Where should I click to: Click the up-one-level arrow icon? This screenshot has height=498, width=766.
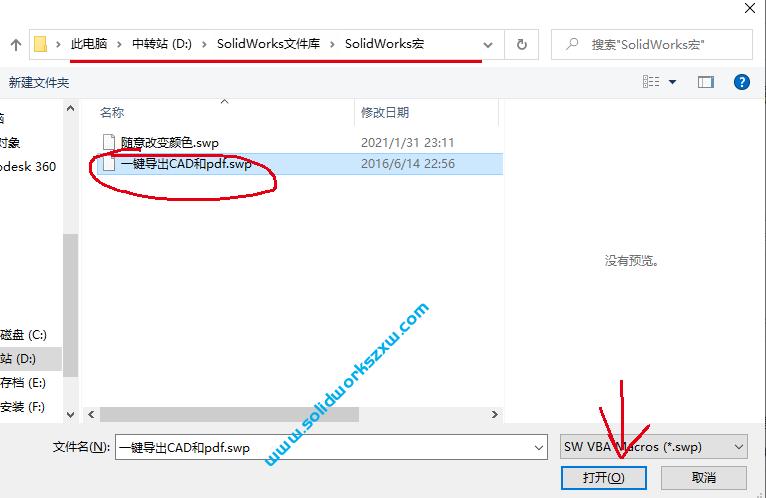(x=16, y=45)
